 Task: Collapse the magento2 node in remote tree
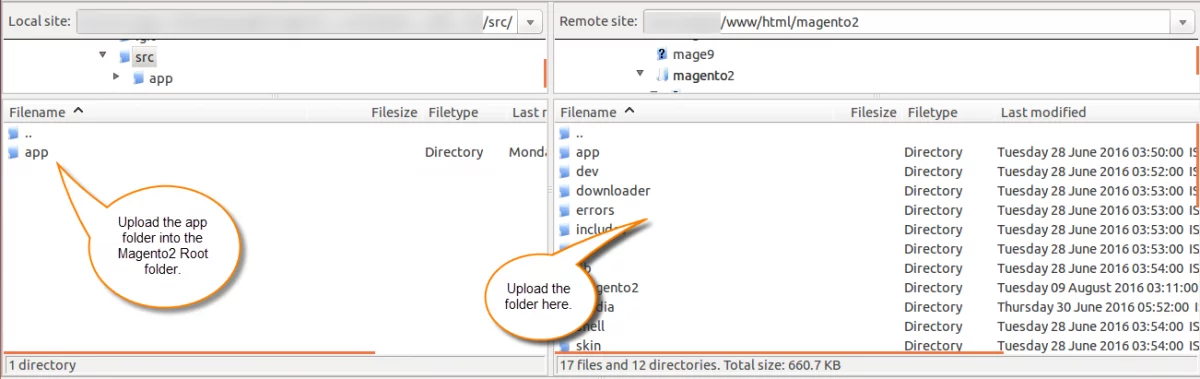tap(641, 74)
